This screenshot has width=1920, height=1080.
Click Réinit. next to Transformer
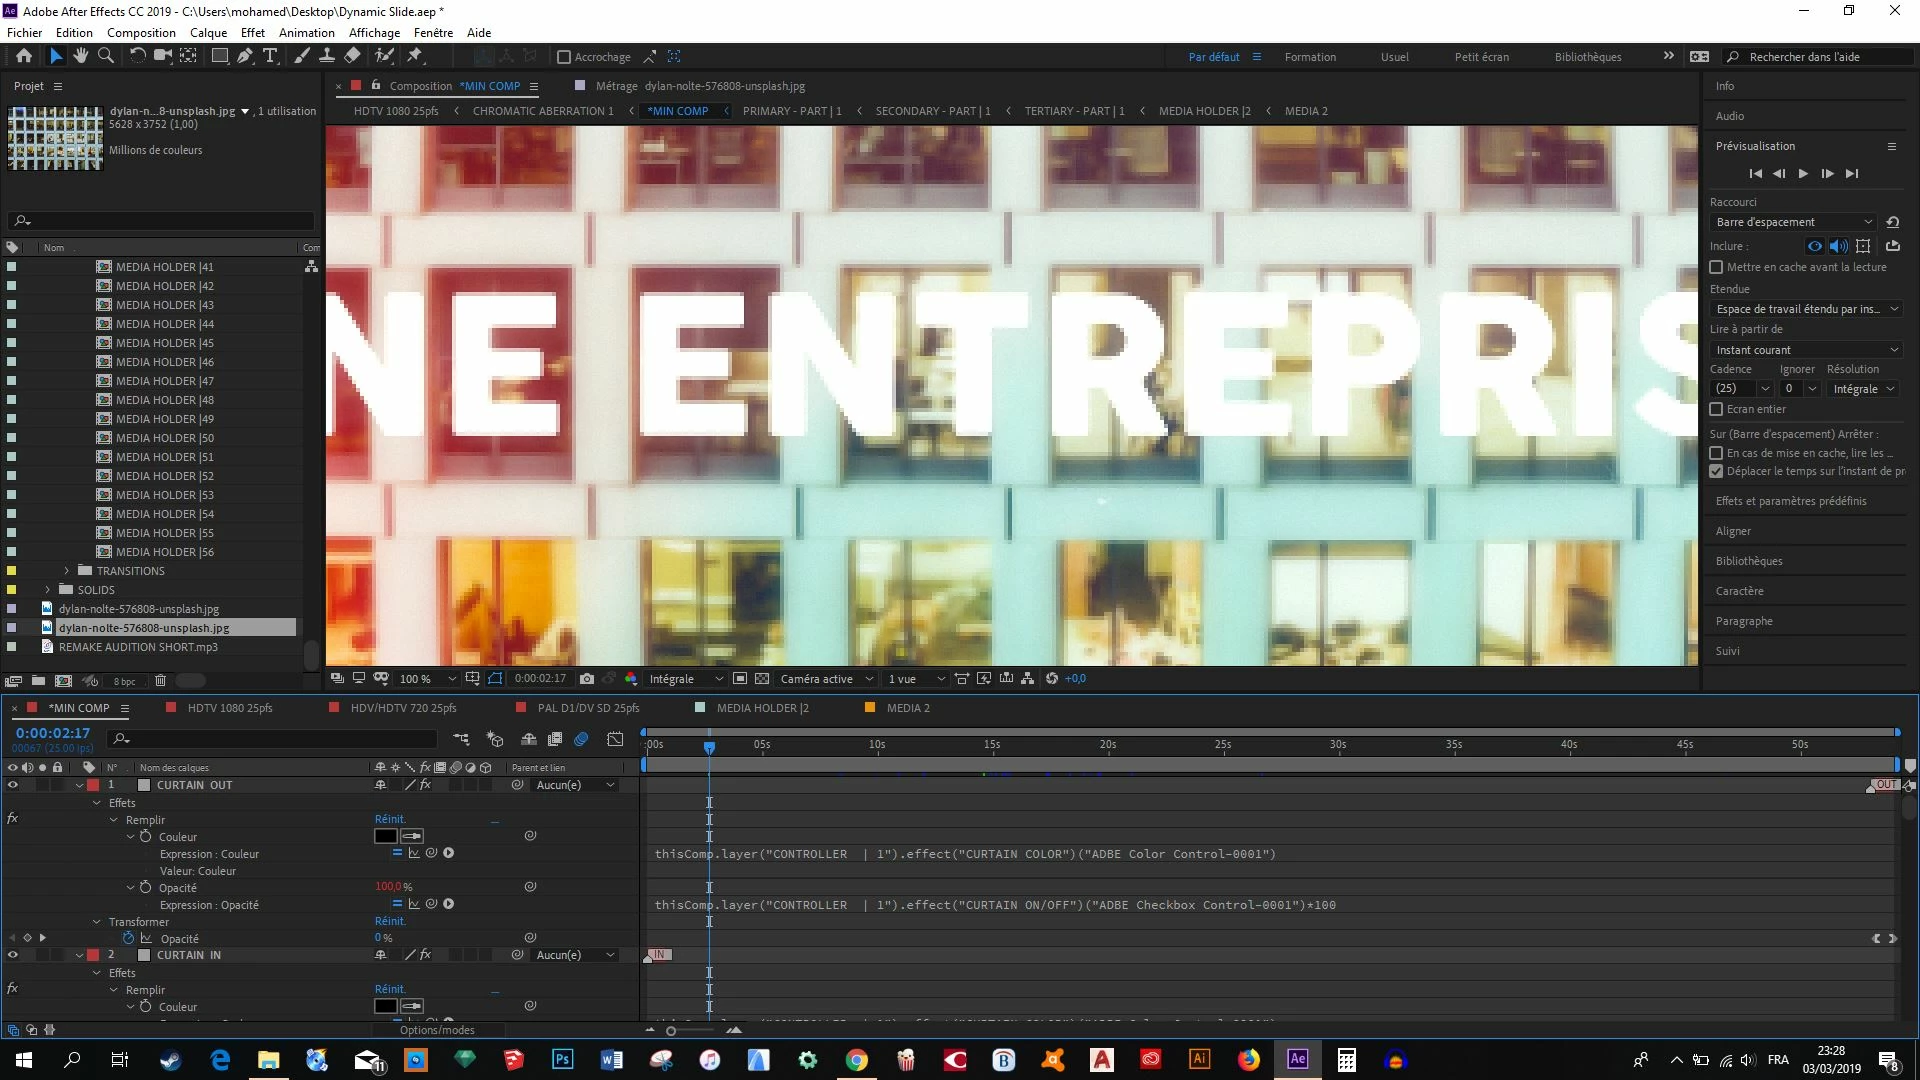coord(390,922)
